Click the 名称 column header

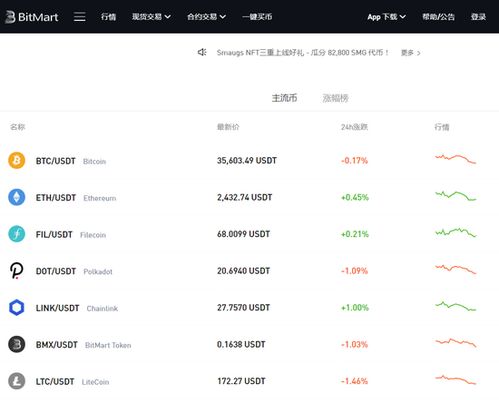pyautogui.click(x=18, y=127)
